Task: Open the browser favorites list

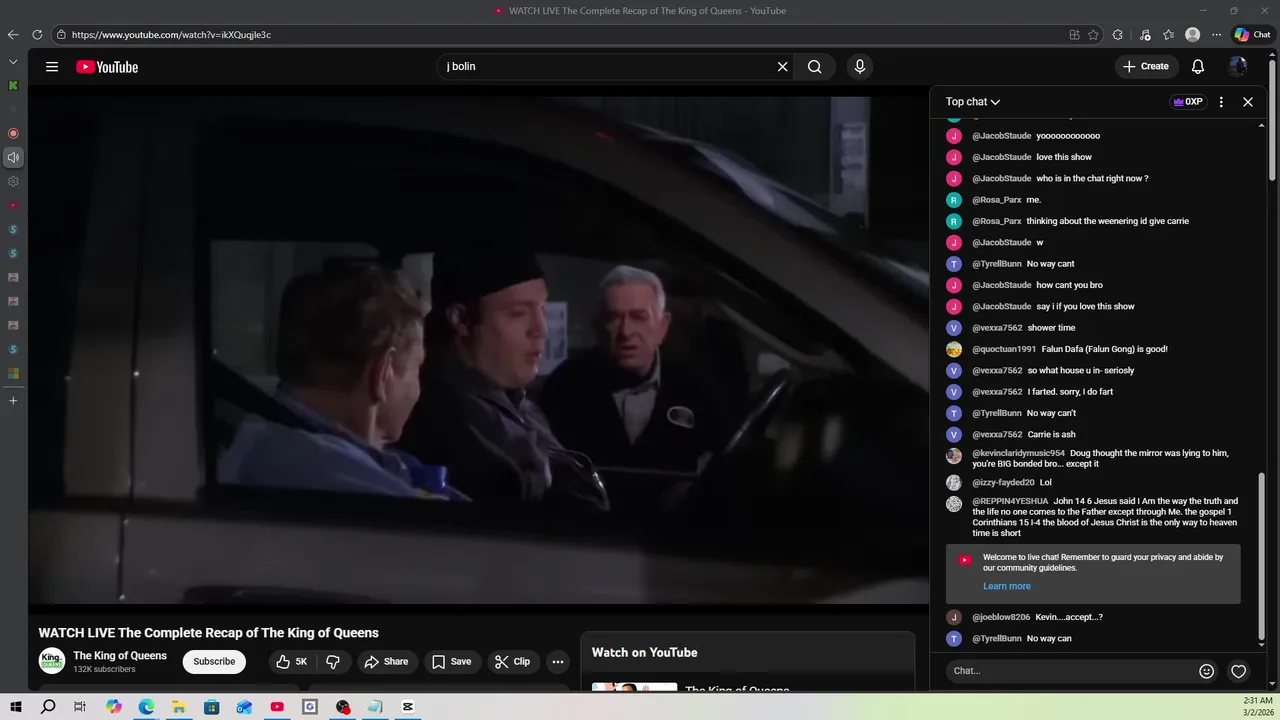Action: (x=1168, y=35)
